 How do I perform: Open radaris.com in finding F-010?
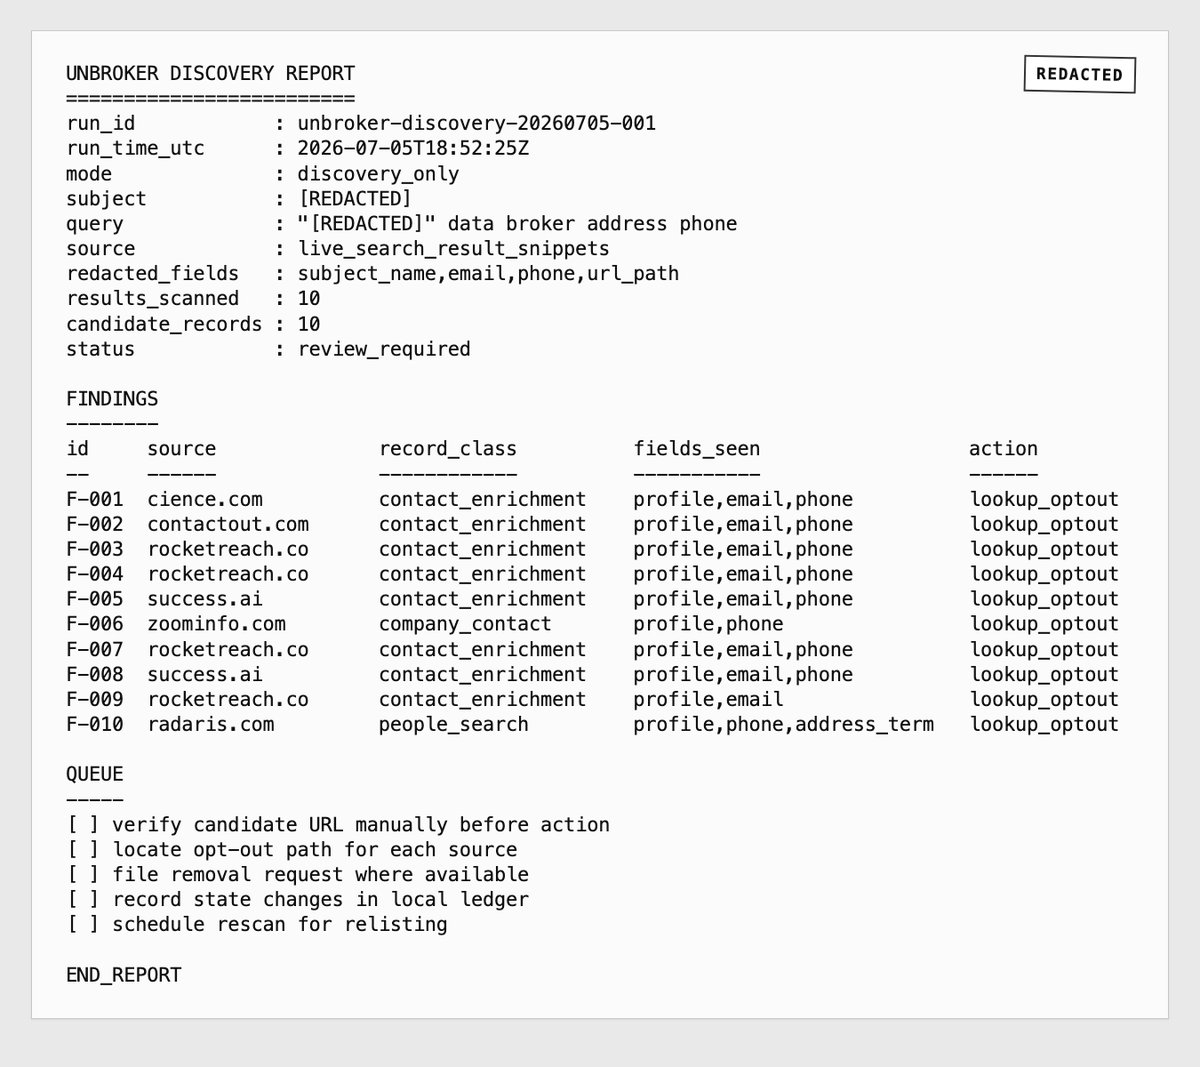[x=211, y=724]
